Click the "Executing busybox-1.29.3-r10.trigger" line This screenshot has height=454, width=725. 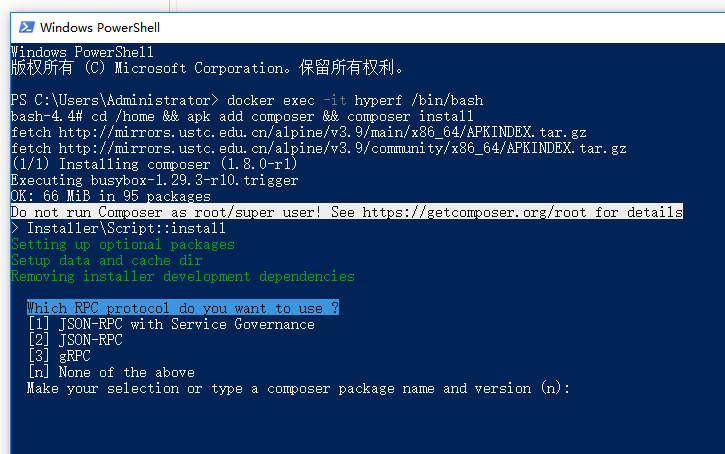(155, 180)
